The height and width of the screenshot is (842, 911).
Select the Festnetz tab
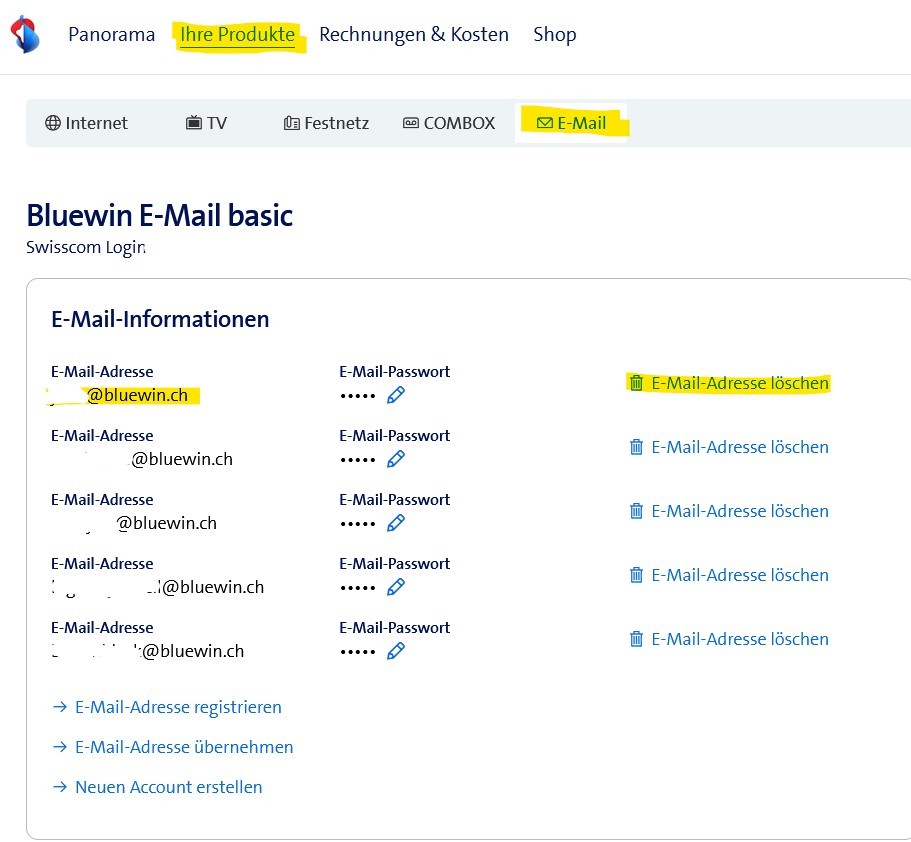(x=326, y=123)
